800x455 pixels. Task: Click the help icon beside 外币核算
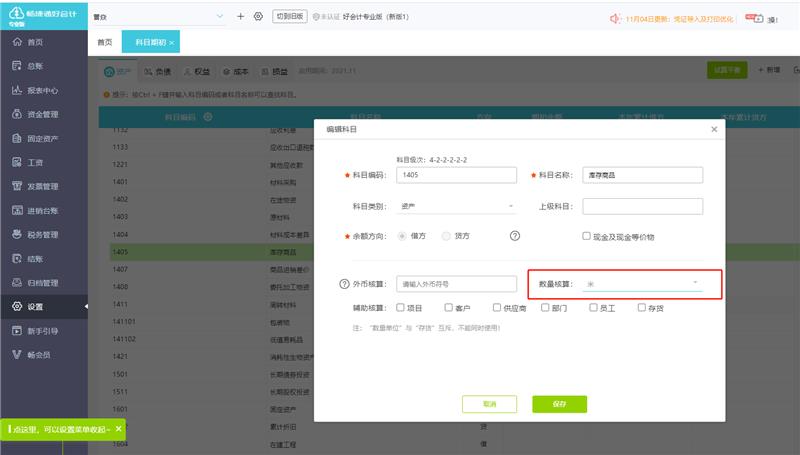point(345,283)
